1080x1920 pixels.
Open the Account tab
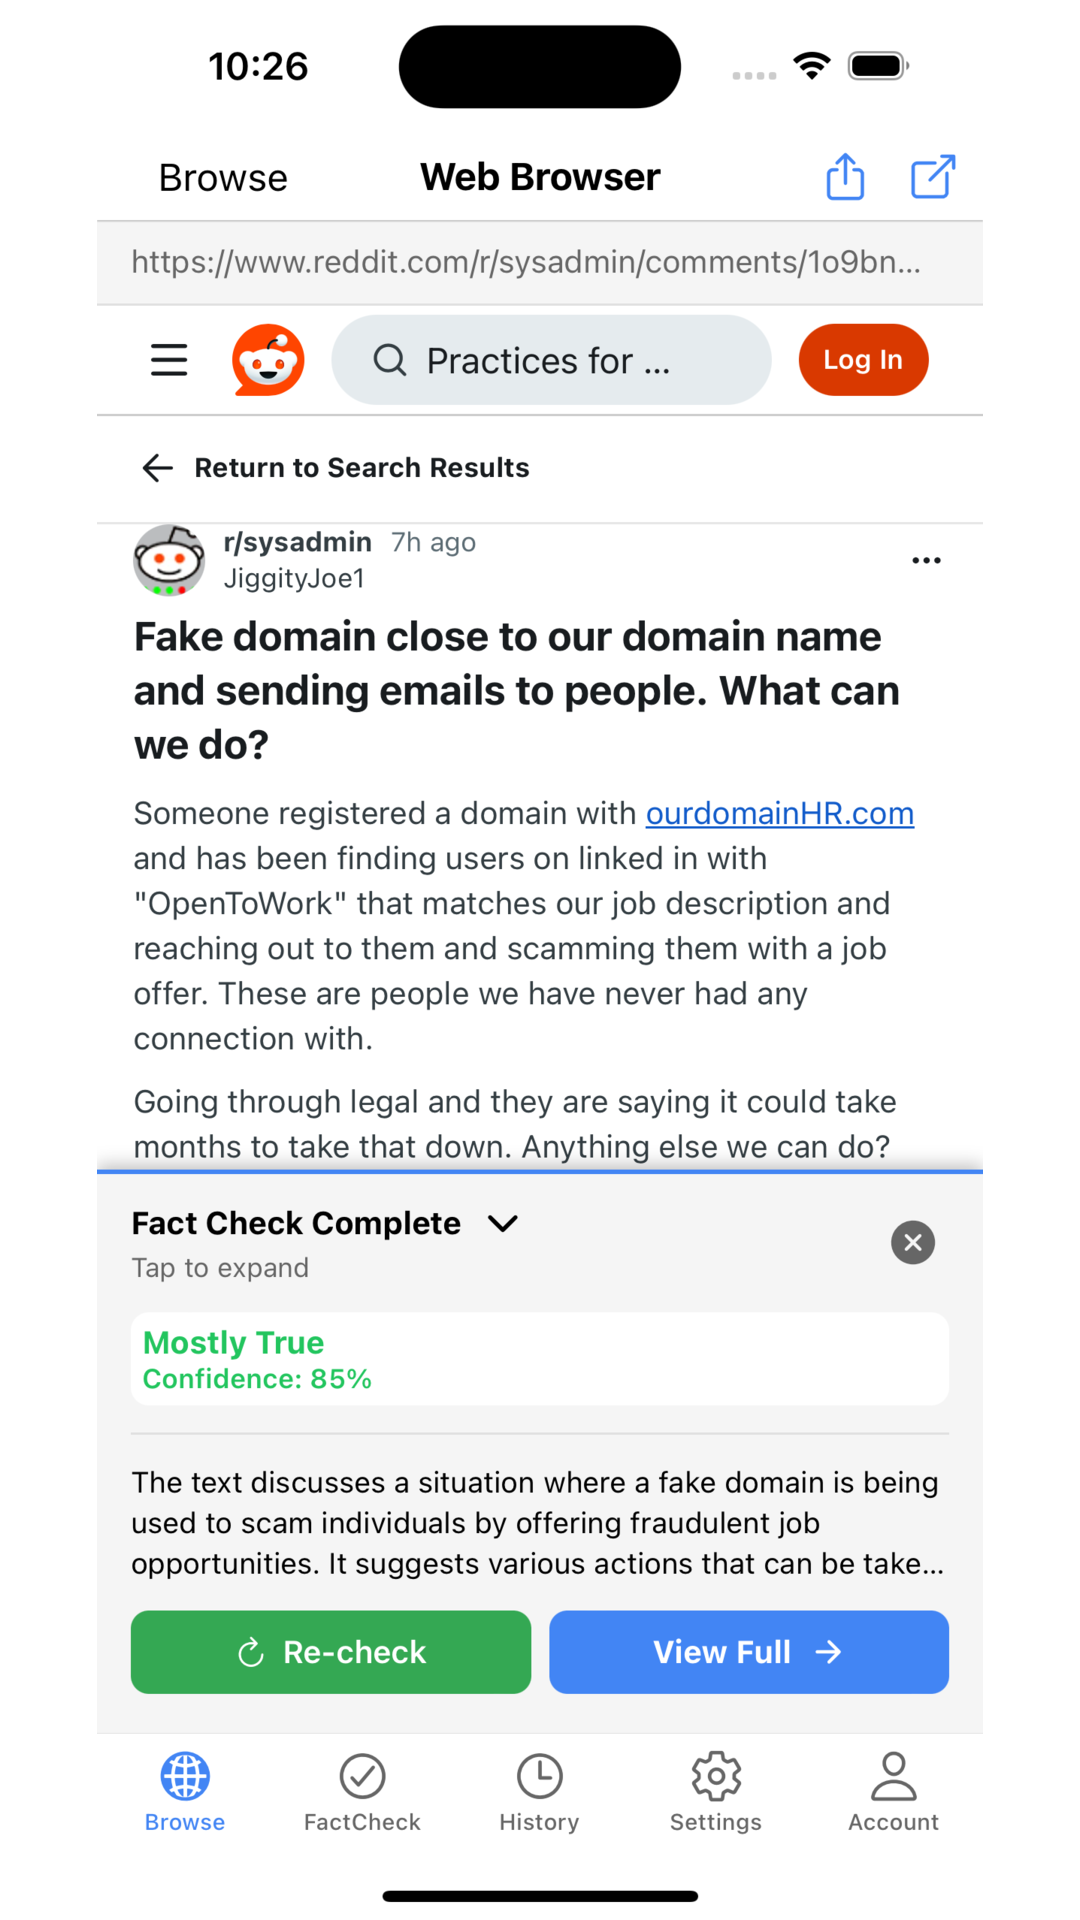click(x=893, y=1792)
